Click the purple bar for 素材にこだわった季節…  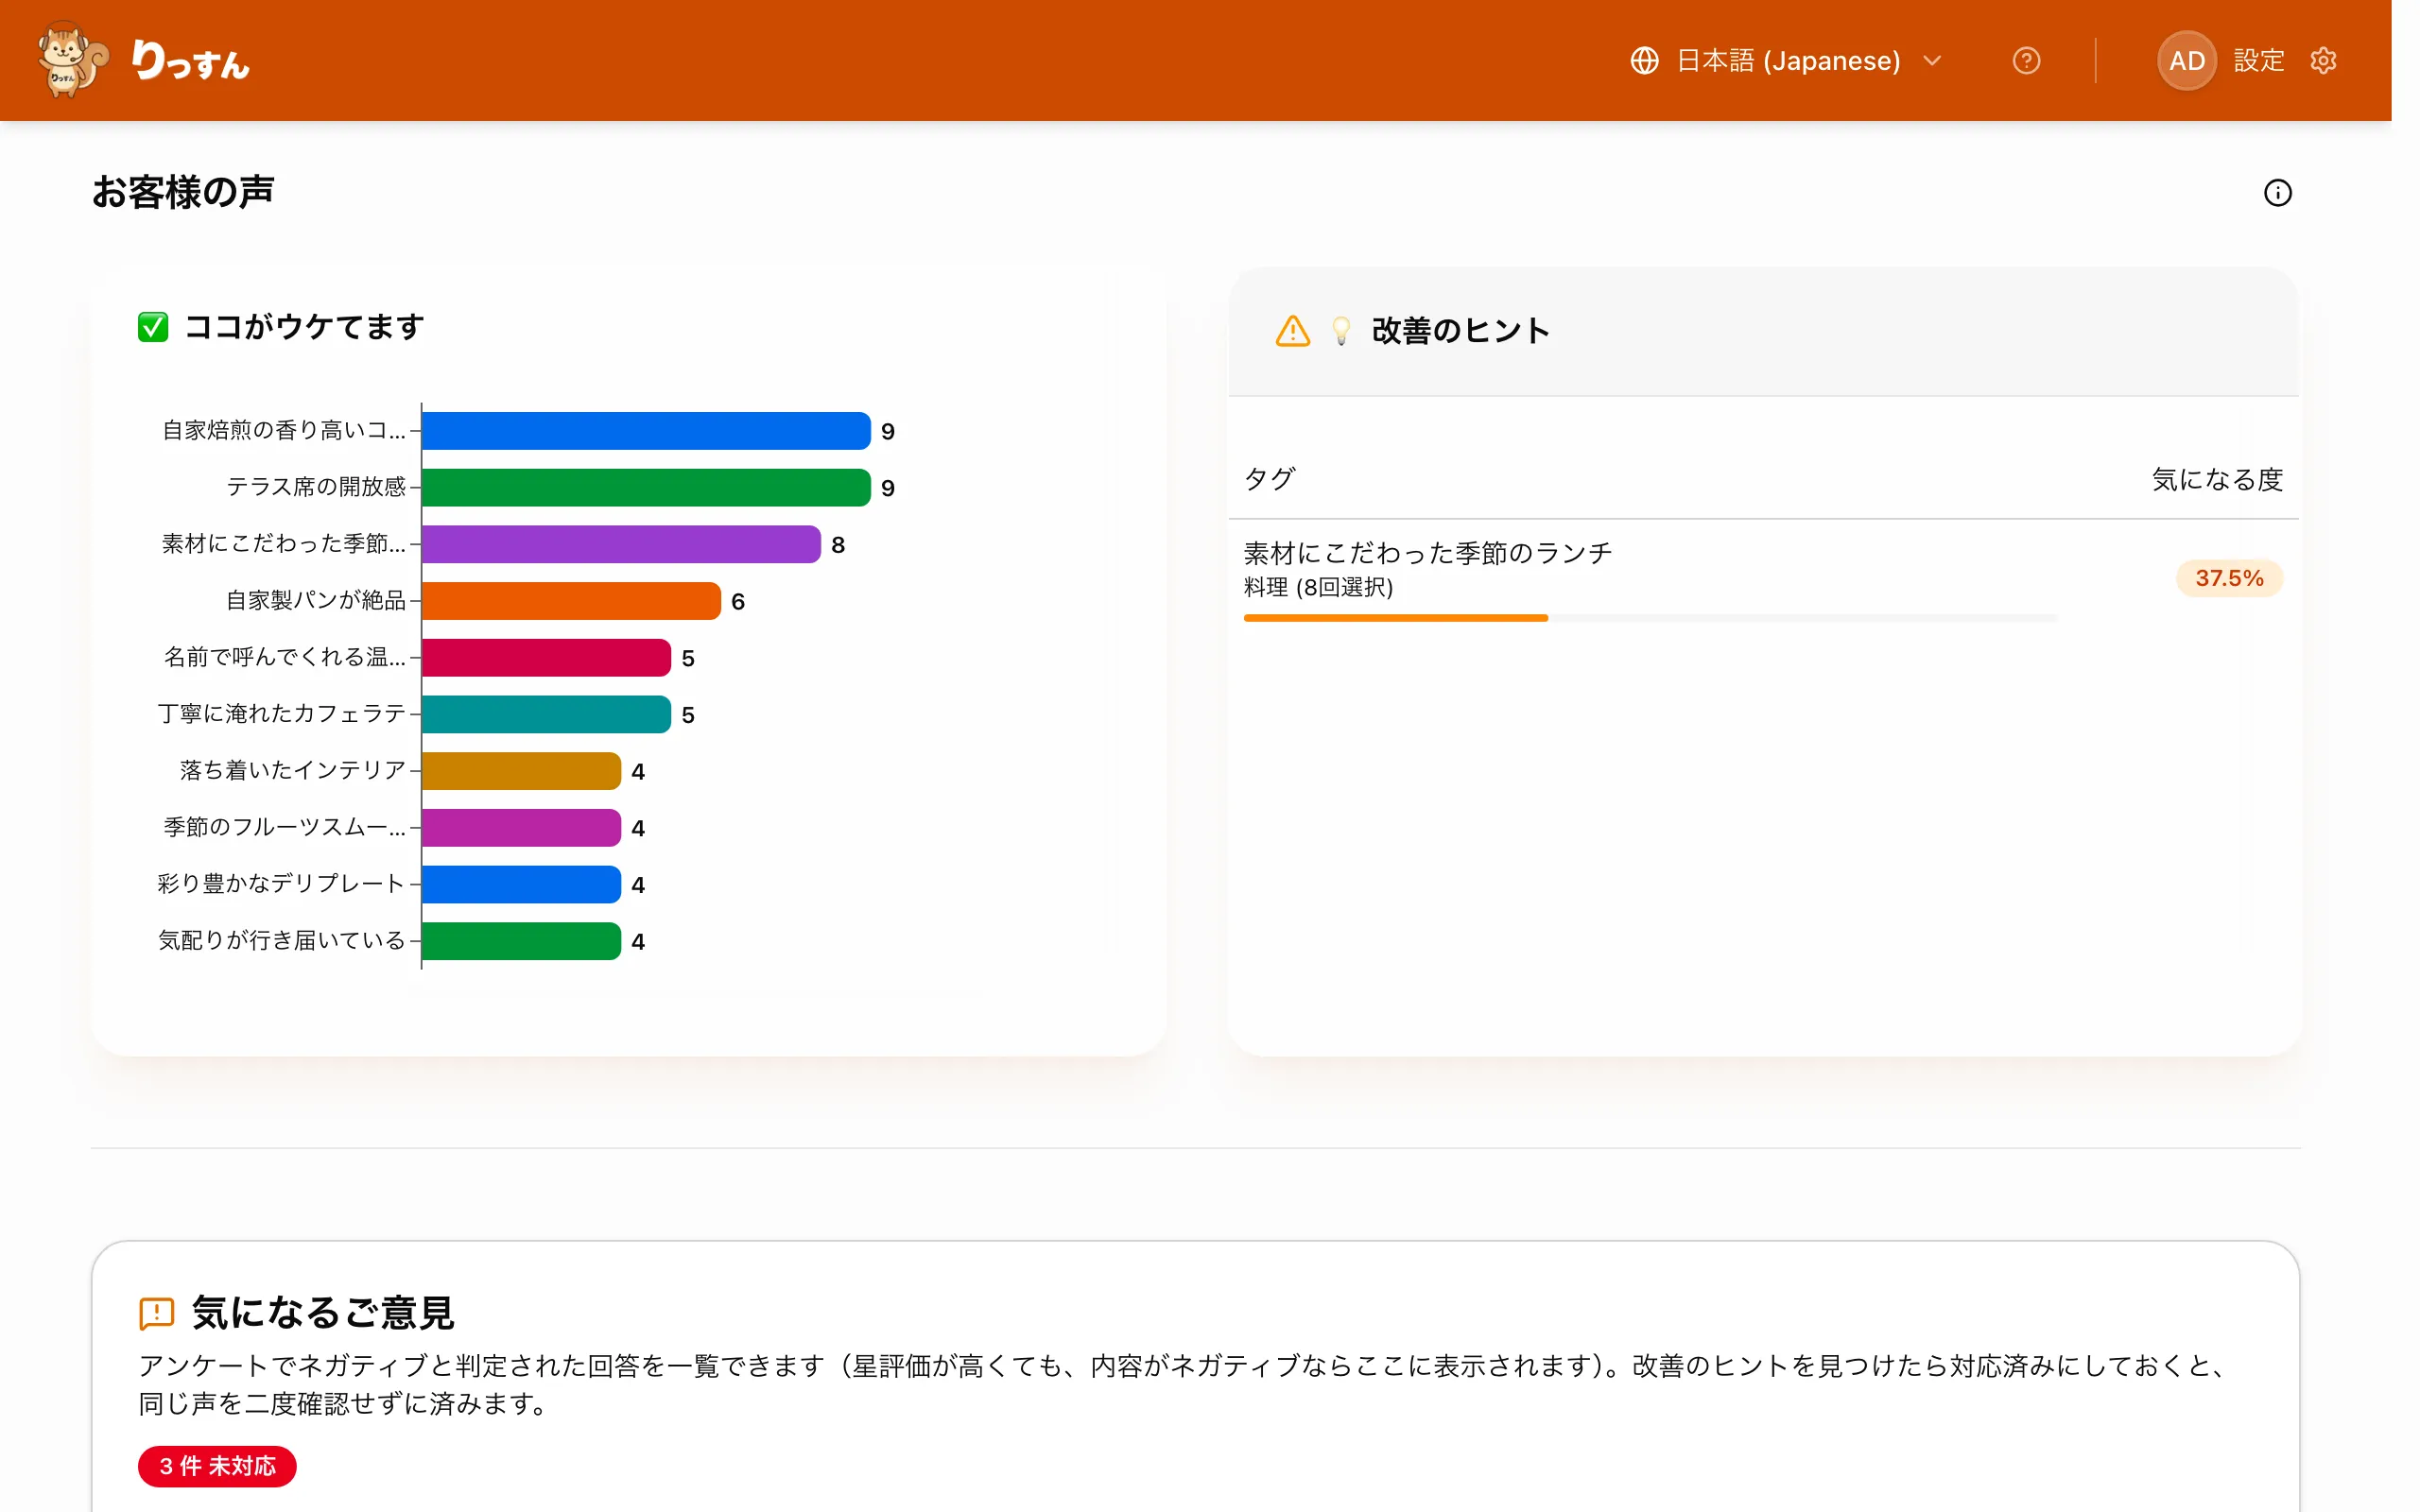point(621,544)
